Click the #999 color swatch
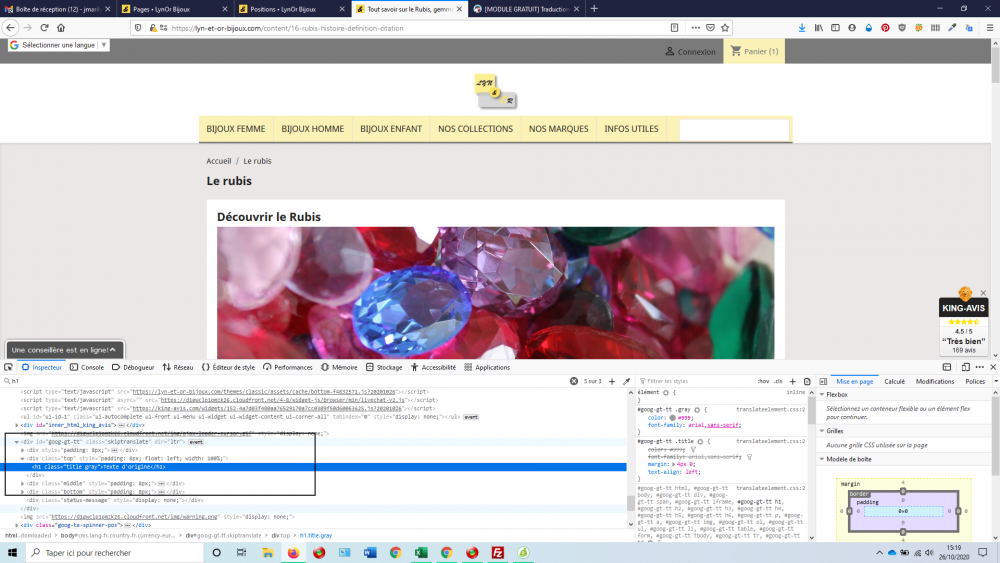1000x563 pixels. coord(672,418)
